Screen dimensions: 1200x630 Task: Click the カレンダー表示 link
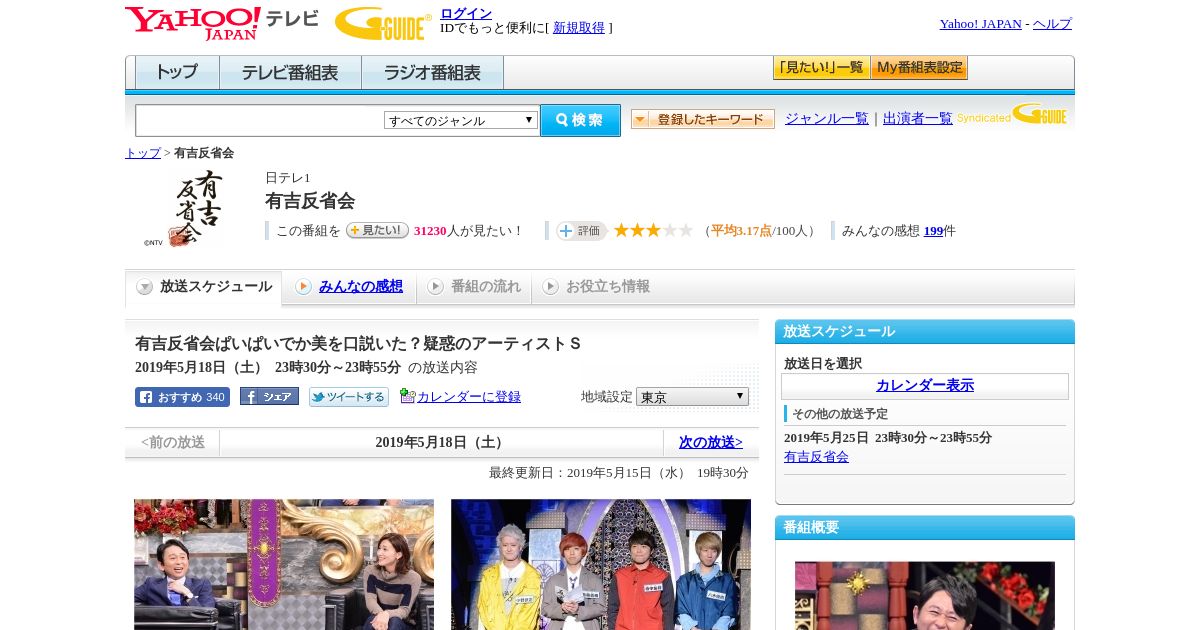(925, 386)
